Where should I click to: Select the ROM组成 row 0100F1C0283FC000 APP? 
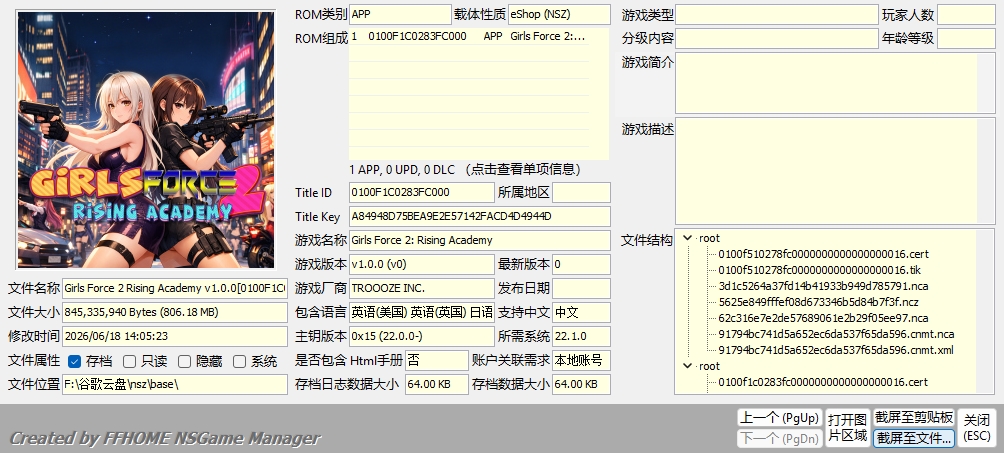469,37
